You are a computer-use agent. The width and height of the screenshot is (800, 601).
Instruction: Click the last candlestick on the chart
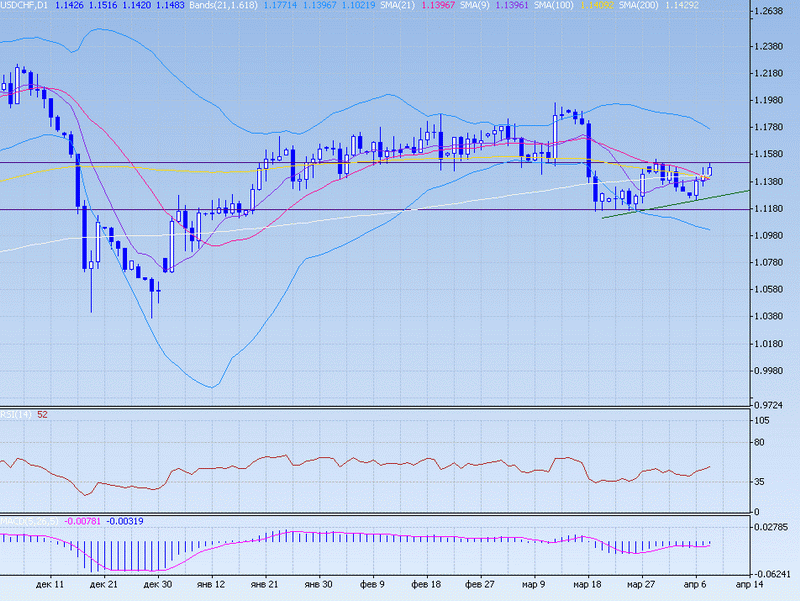click(710, 171)
